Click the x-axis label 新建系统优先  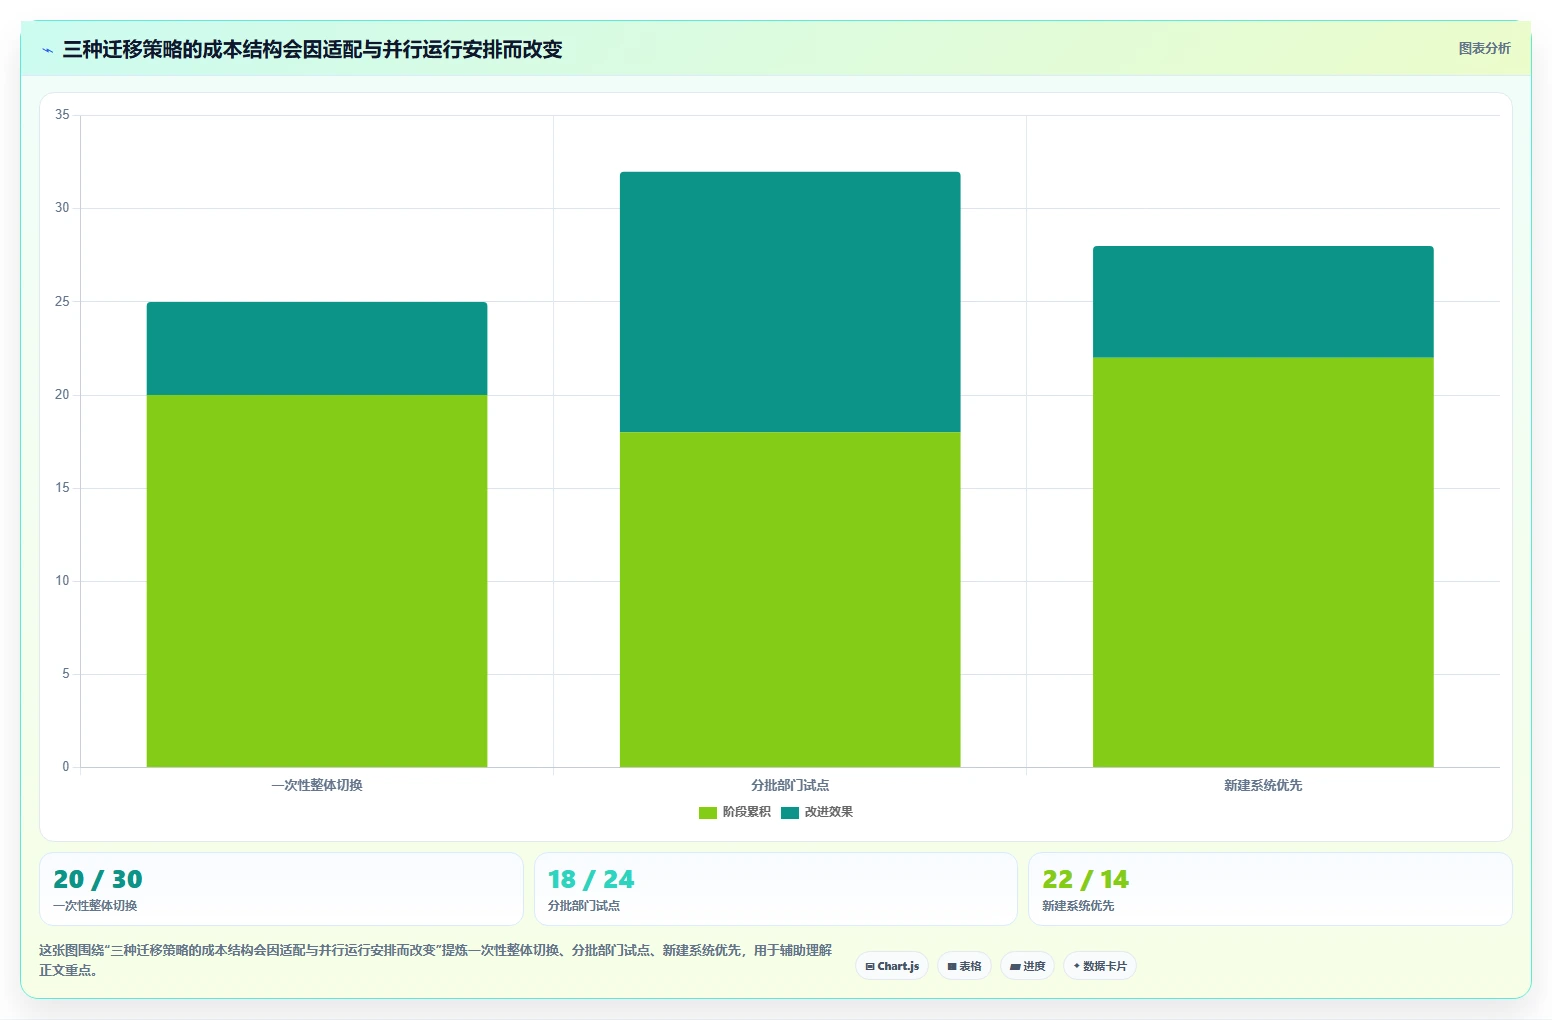(1263, 785)
